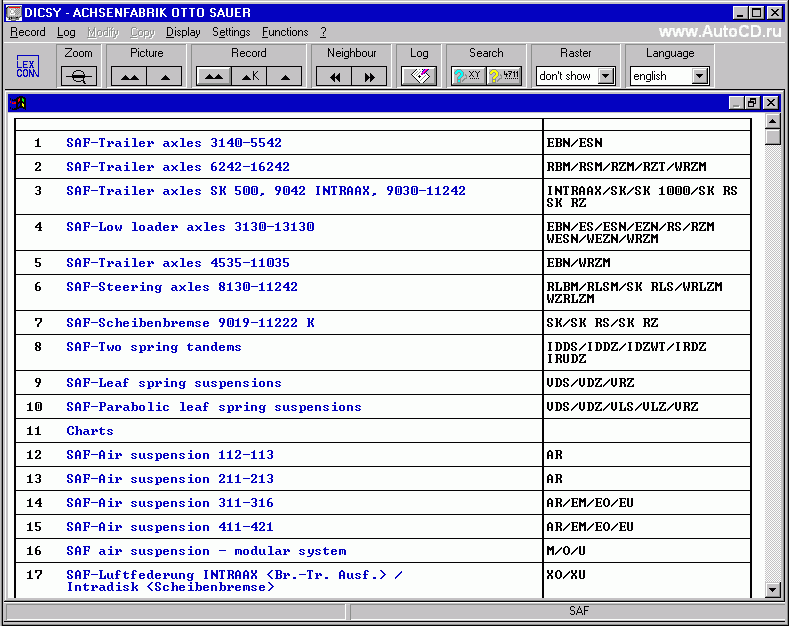
Task: Open SAF-Air suspension 411-421 link
Action: (x=170, y=527)
